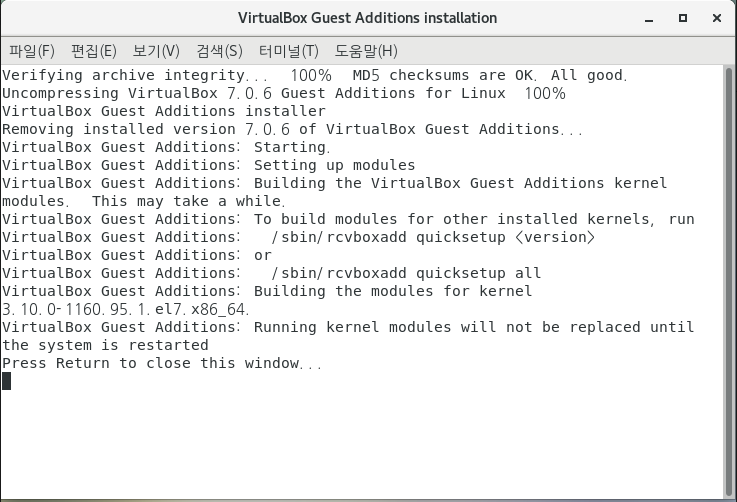This screenshot has height=502, width=737.
Task: Click 'modules. This may take a while.' line
Action: 144,201
